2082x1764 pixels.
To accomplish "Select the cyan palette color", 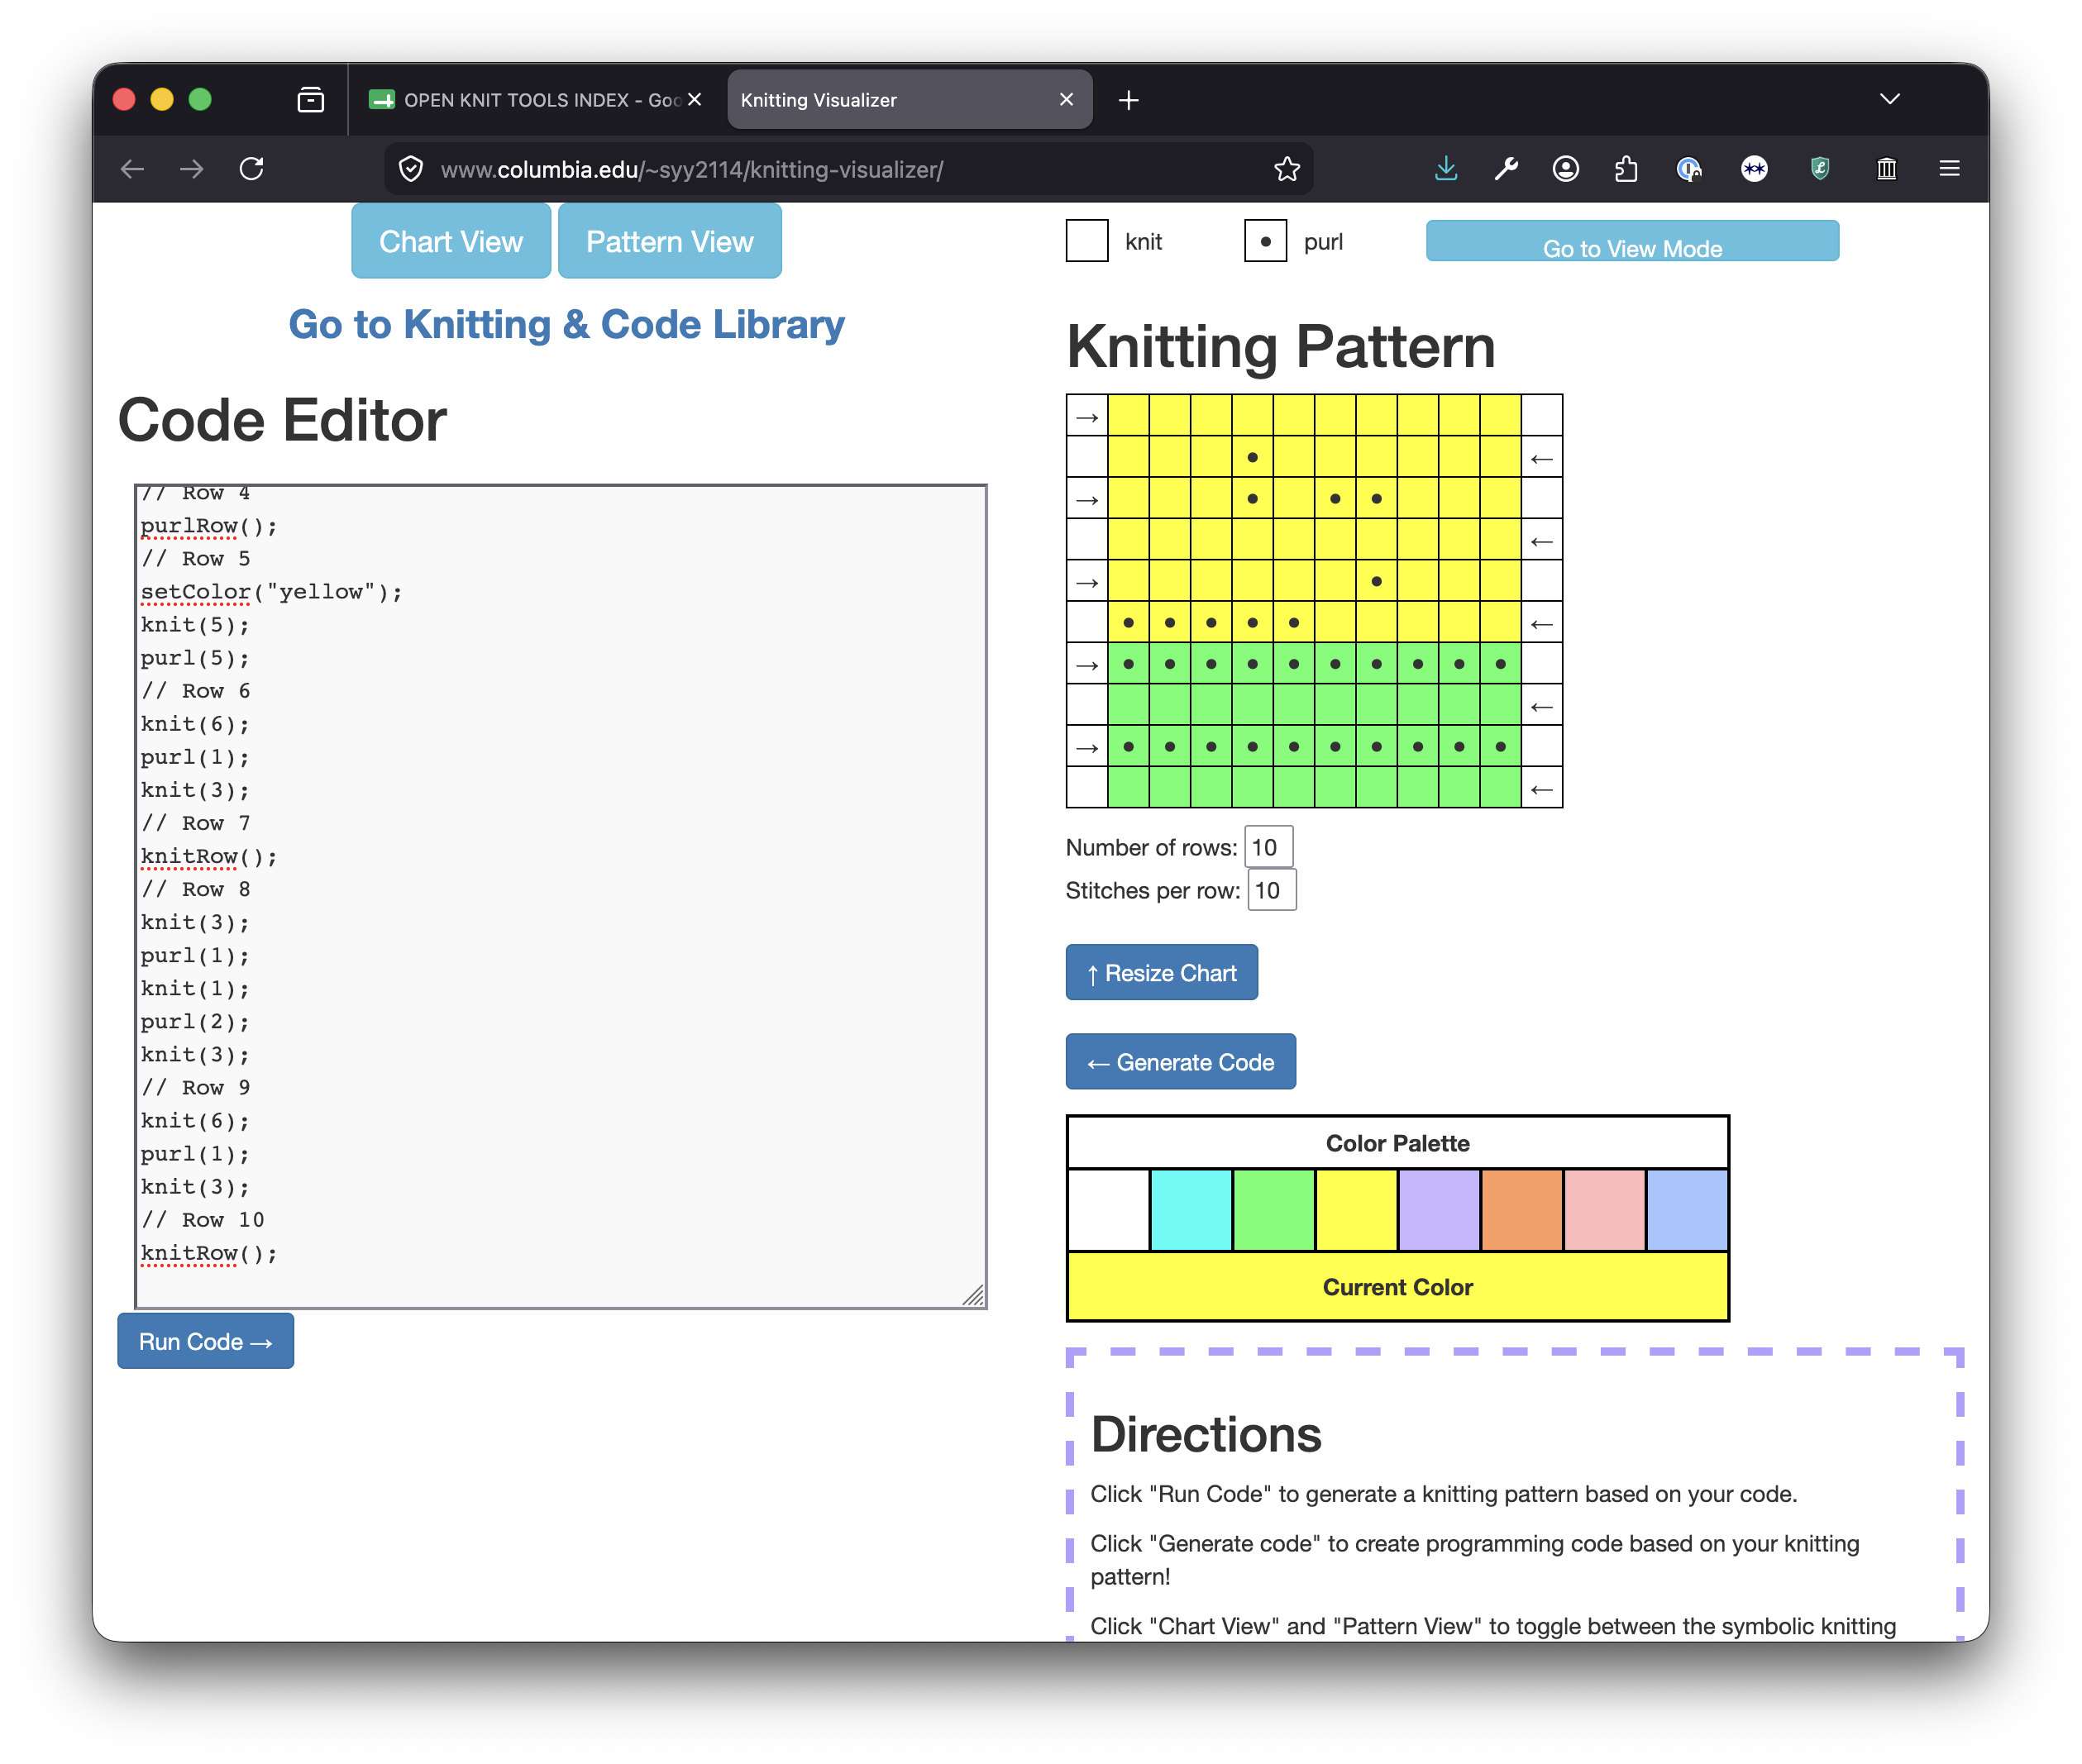I will (1191, 1210).
